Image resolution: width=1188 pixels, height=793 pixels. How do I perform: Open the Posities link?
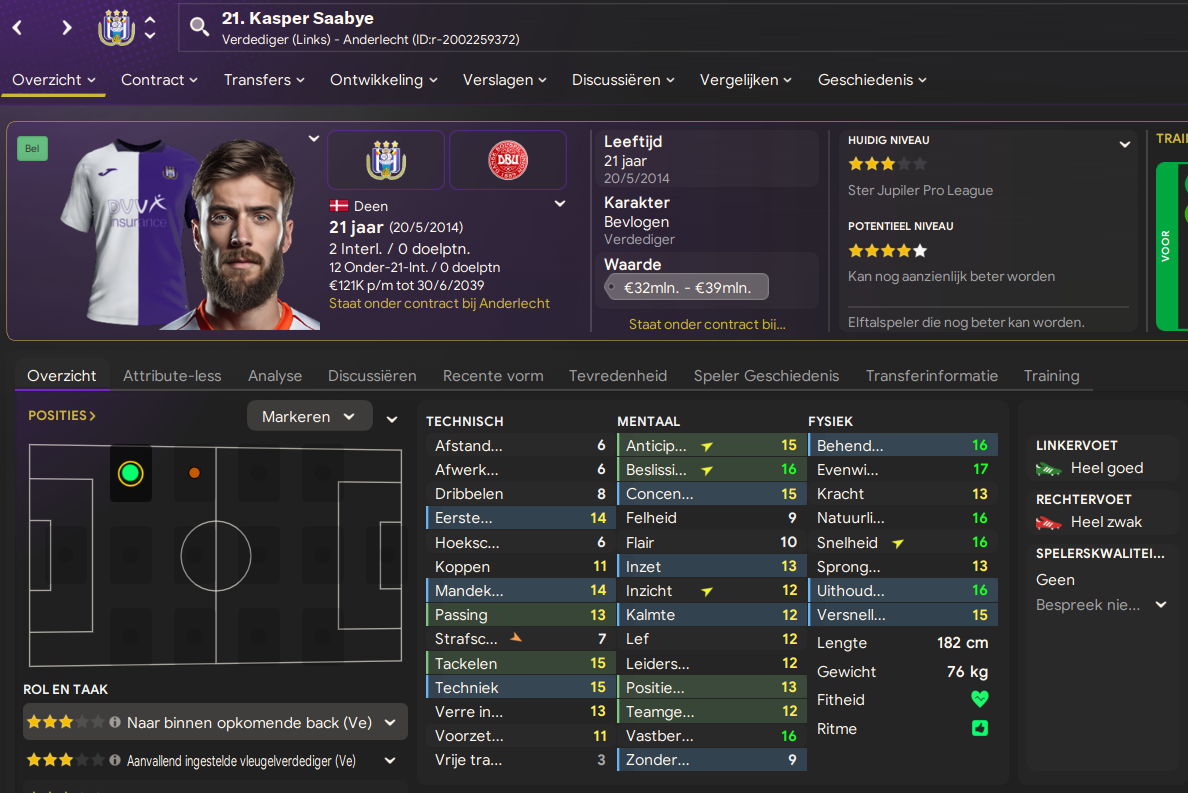point(61,415)
